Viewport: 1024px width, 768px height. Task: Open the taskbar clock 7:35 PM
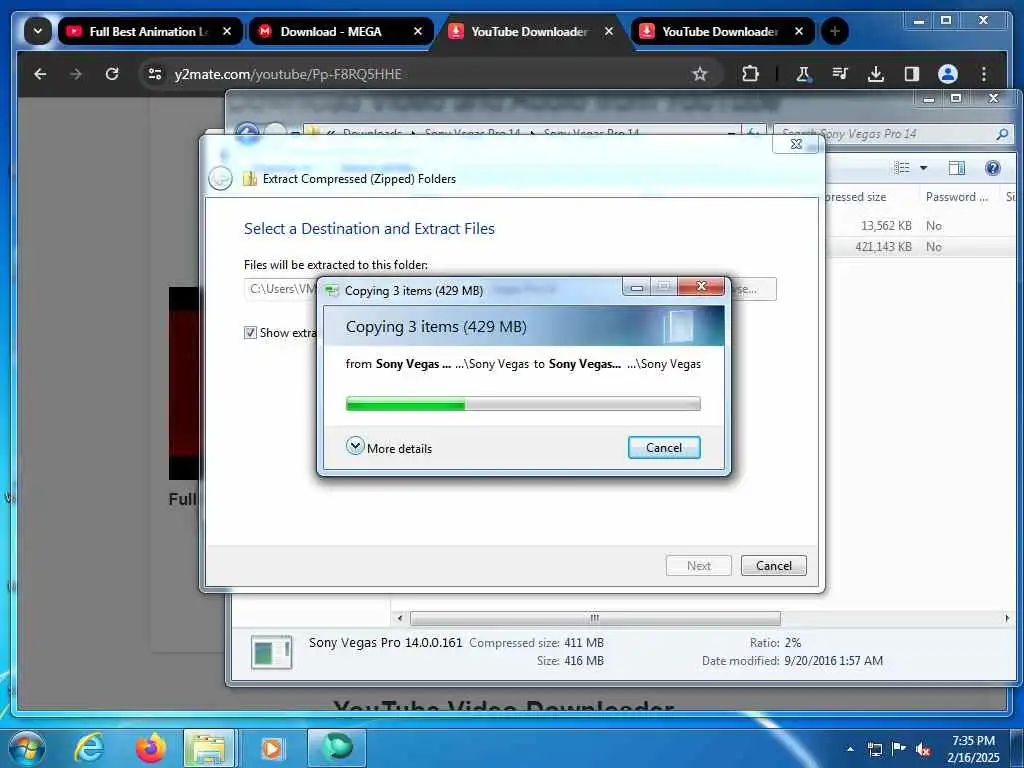pyautogui.click(x=973, y=749)
